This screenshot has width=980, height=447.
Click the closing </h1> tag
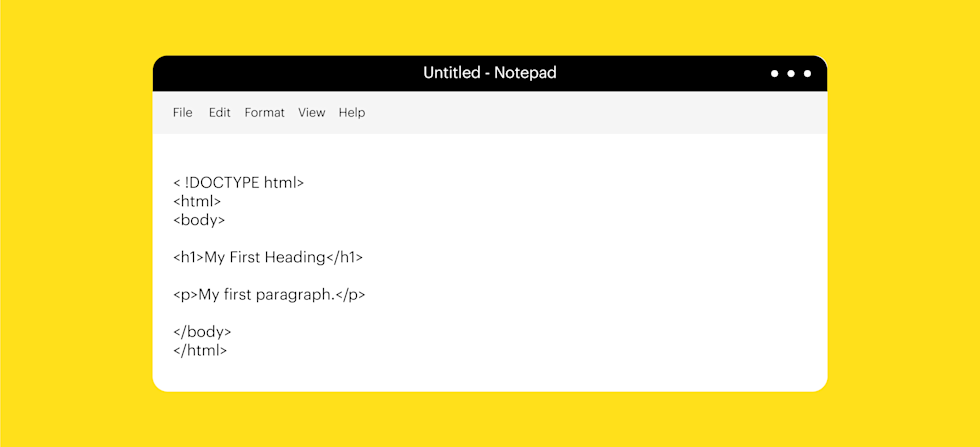click(x=345, y=258)
